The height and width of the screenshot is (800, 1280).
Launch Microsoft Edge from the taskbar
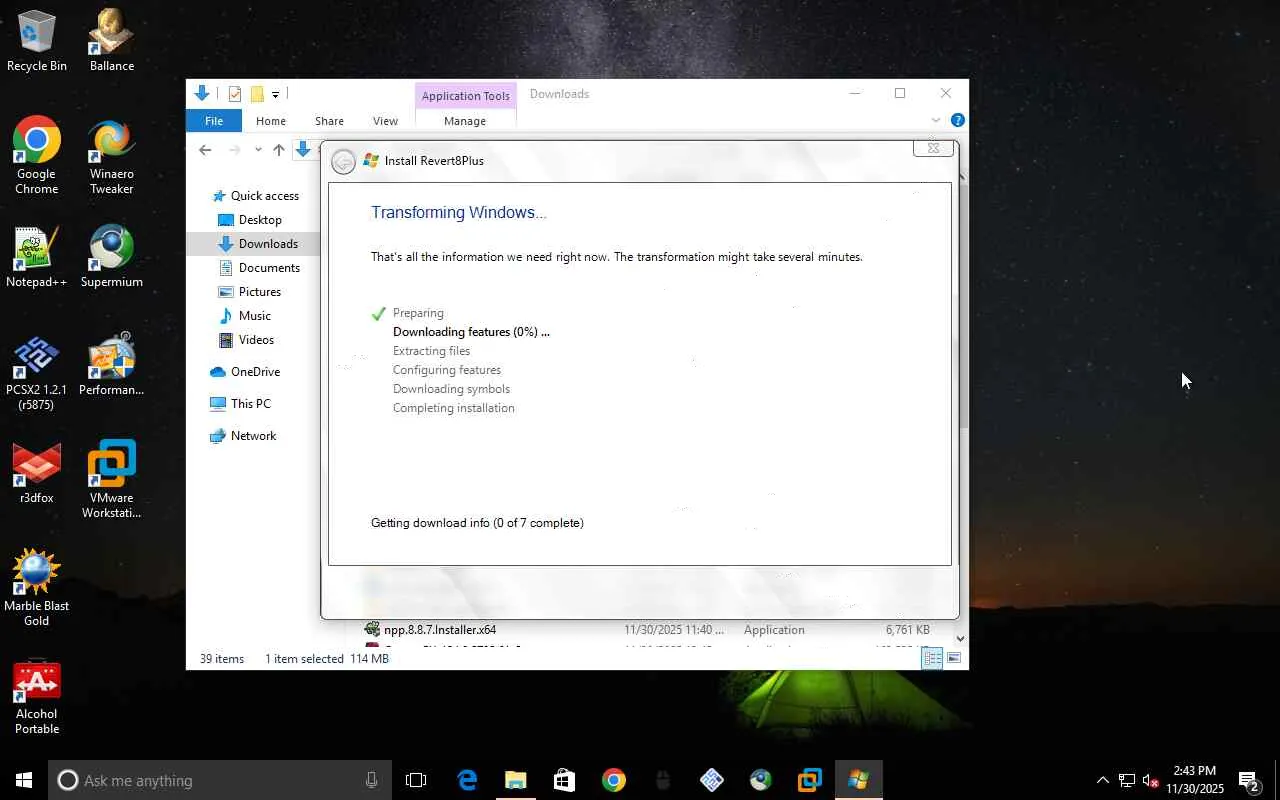pyautogui.click(x=467, y=780)
